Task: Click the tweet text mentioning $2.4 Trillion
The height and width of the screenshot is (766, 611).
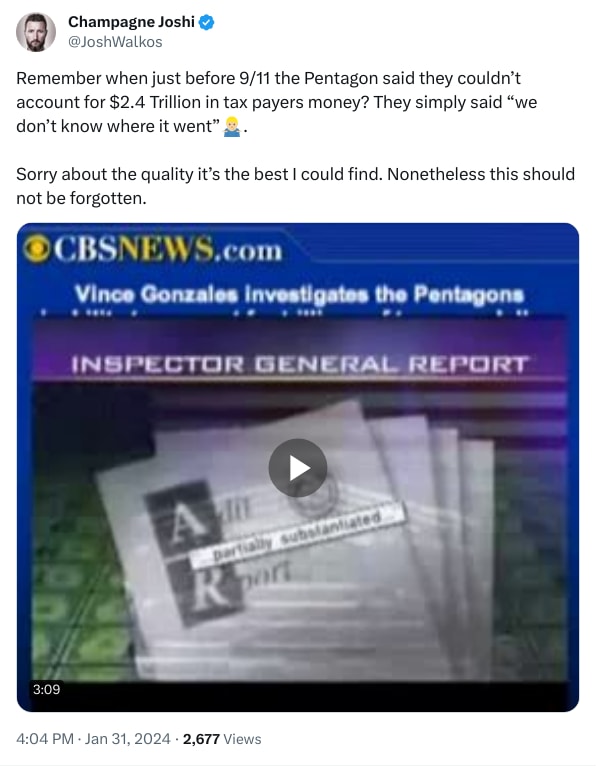Action: pyautogui.click(x=276, y=102)
